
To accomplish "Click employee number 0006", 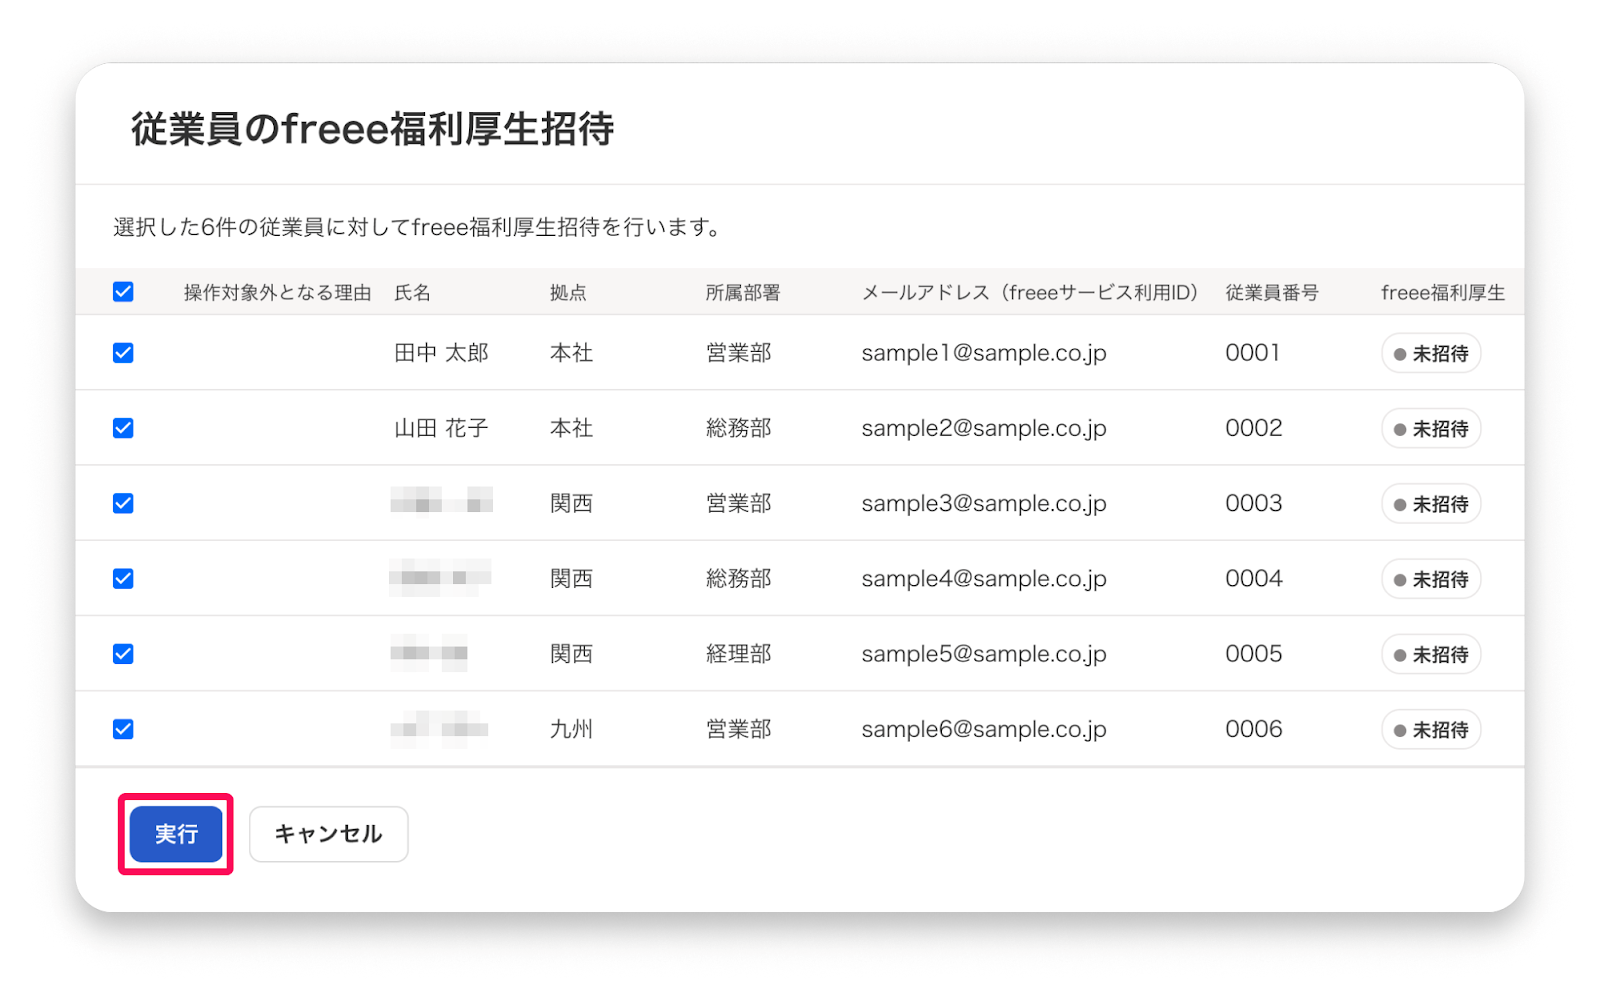I will (x=1254, y=729).
